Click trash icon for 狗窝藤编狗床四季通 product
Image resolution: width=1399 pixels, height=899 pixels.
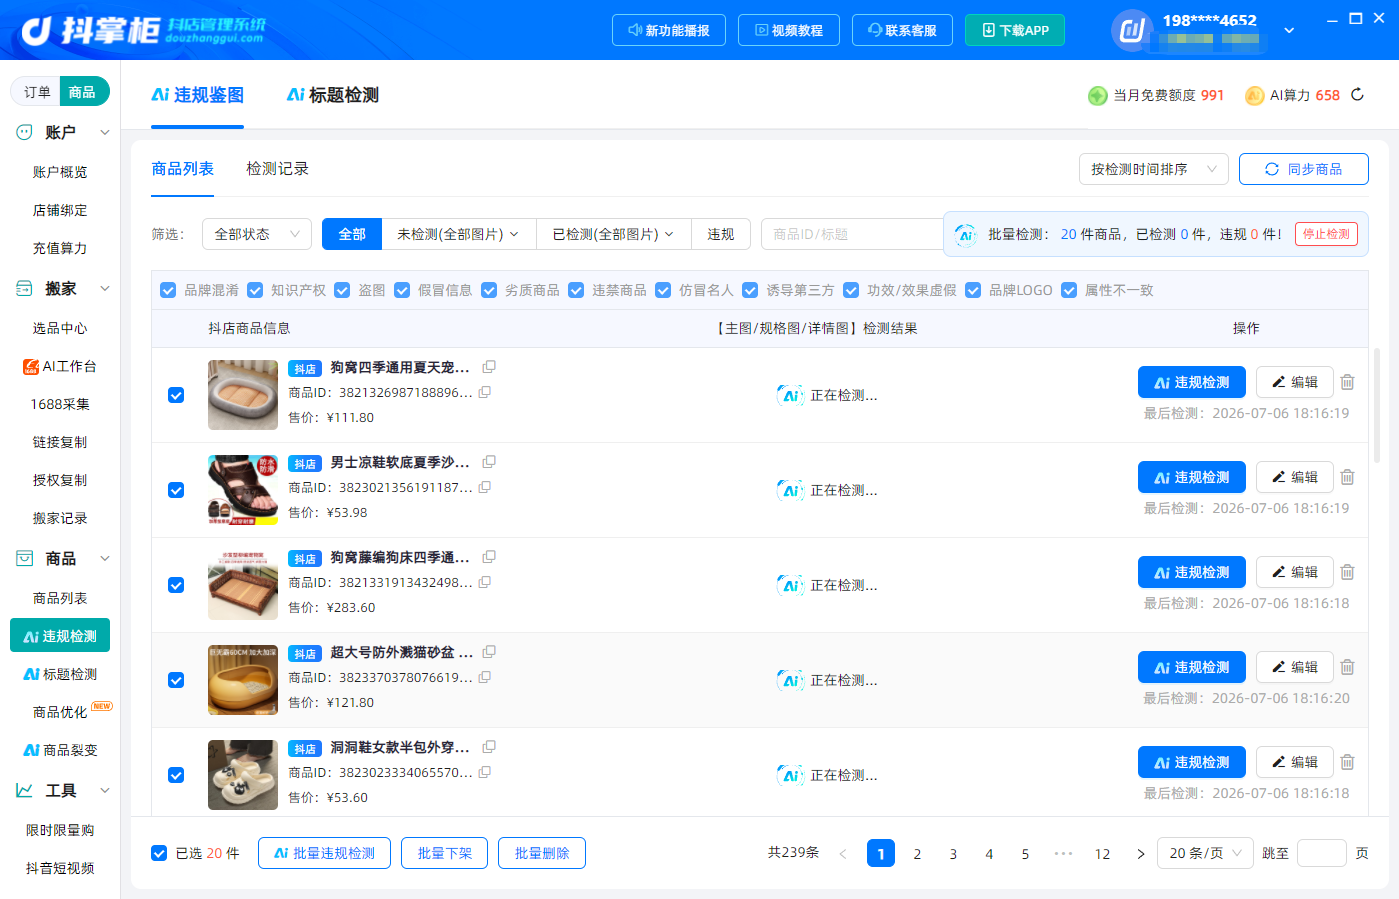[x=1347, y=572]
